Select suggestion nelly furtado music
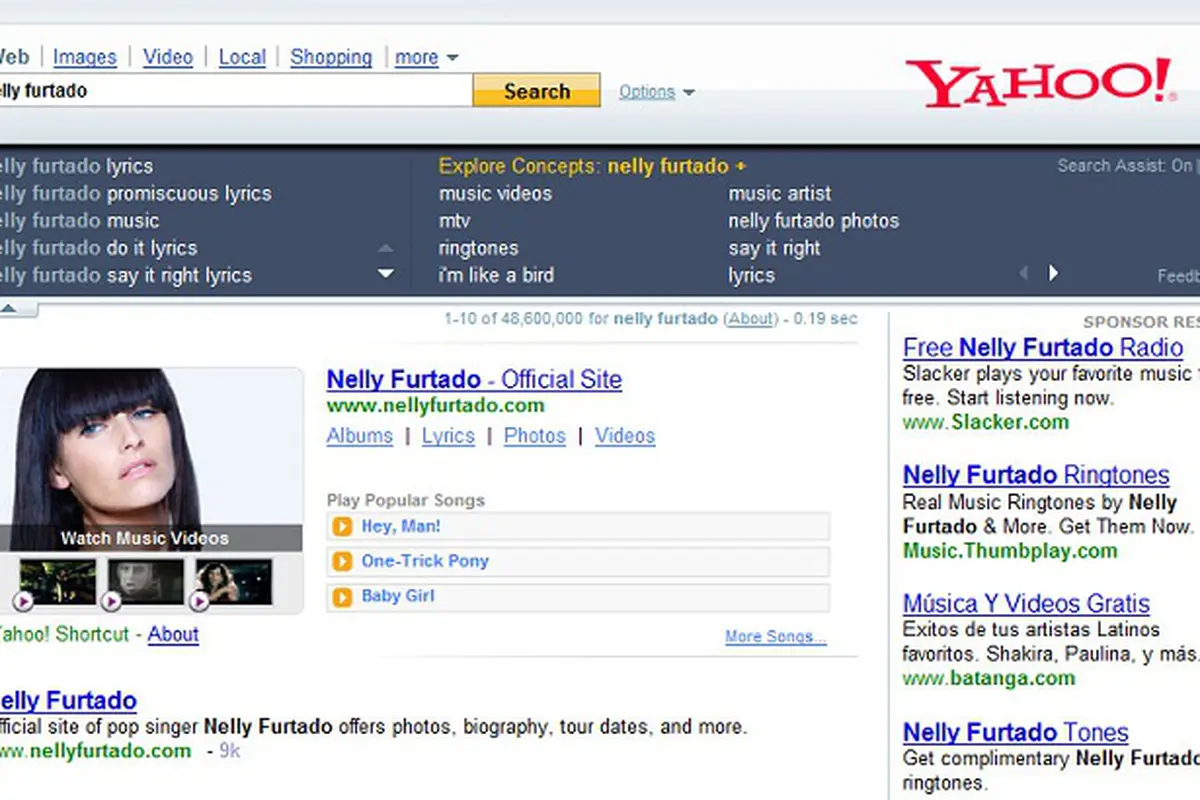The image size is (1200, 800). (79, 221)
